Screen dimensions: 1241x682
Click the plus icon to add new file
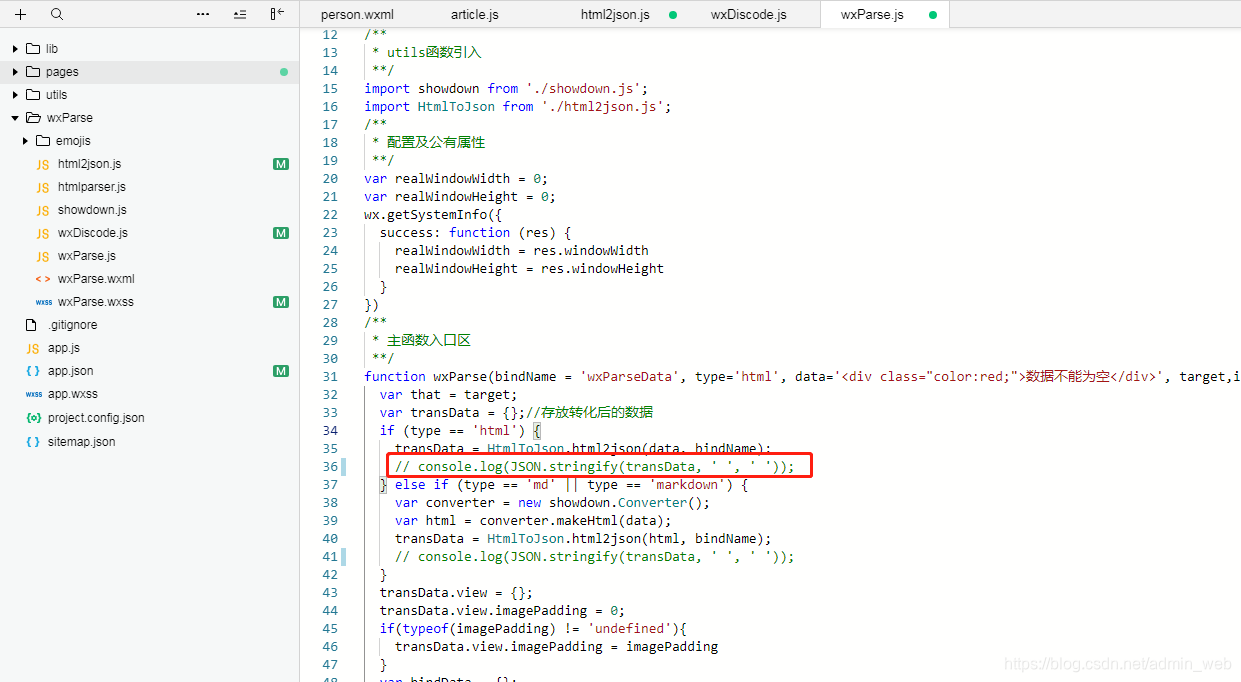pyautogui.click(x=21, y=14)
